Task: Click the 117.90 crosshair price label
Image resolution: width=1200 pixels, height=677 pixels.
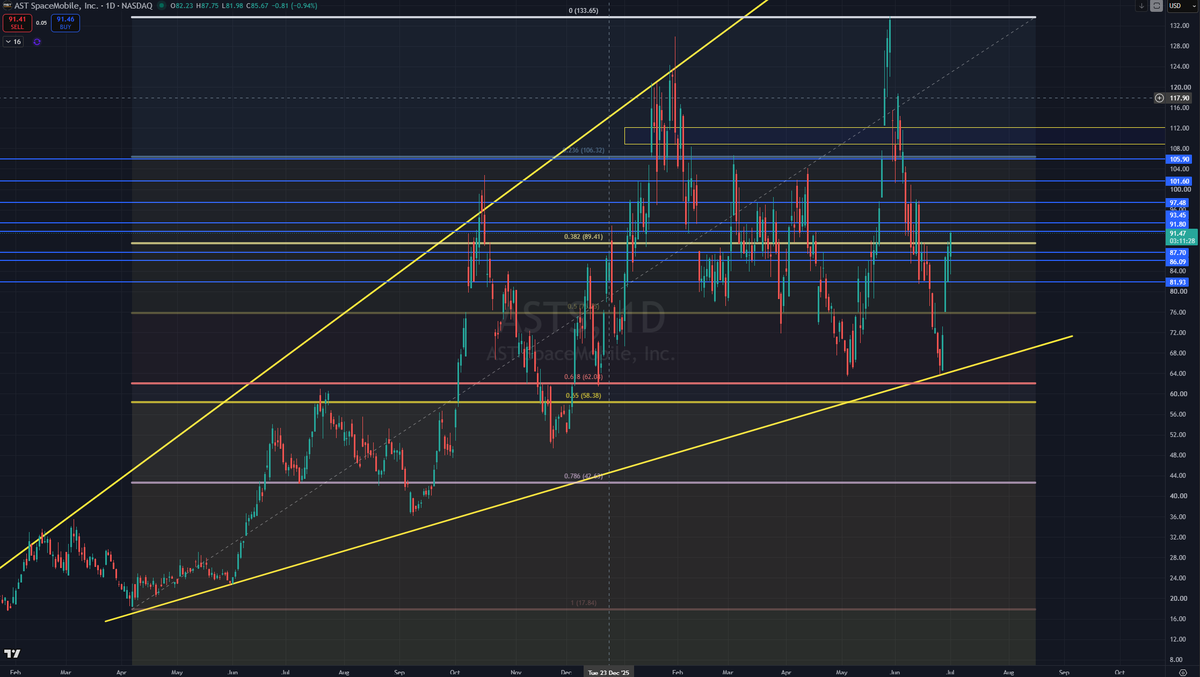Action: pos(1178,98)
